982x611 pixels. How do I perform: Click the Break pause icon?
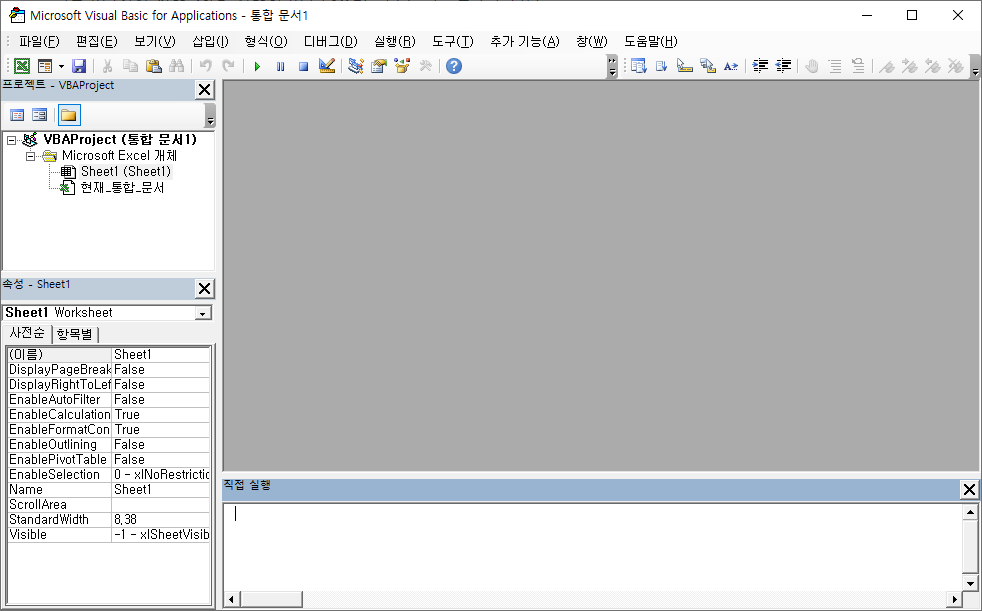click(x=281, y=66)
